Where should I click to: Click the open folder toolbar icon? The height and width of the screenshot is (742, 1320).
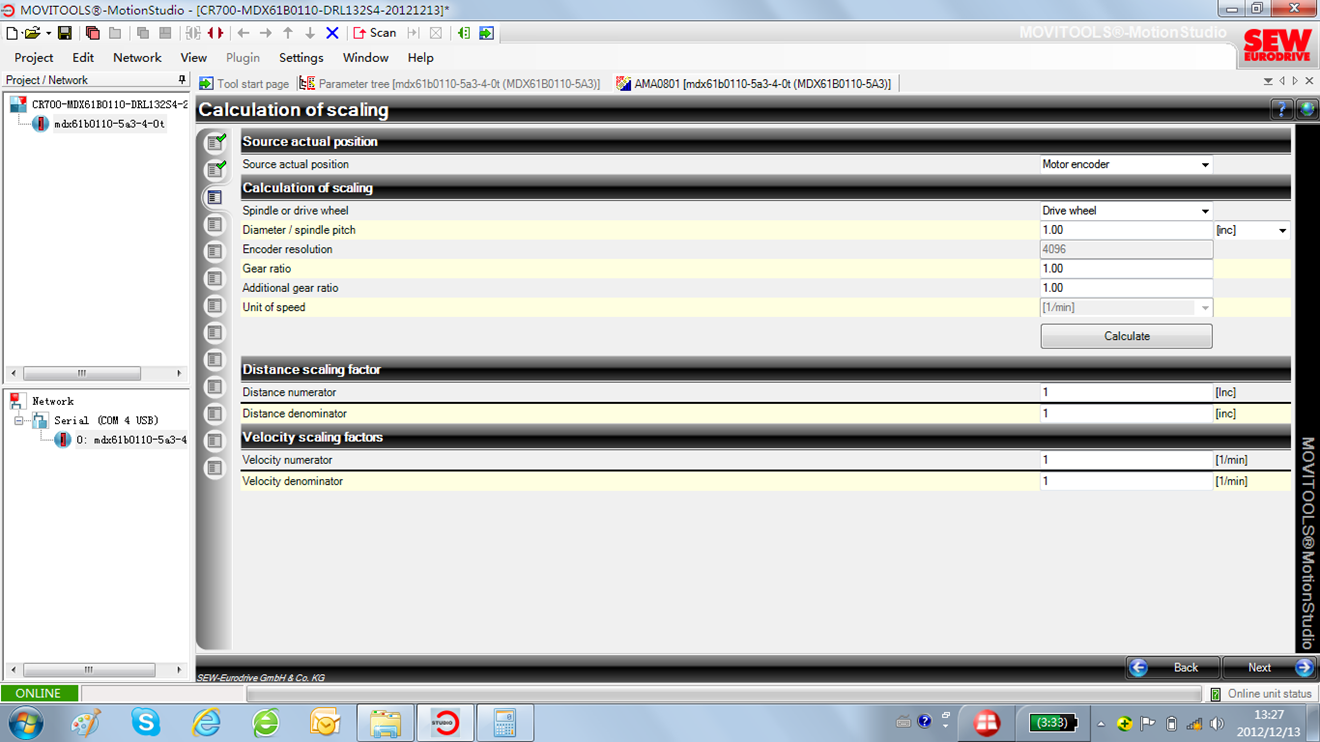pyautogui.click(x=33, y=33)
